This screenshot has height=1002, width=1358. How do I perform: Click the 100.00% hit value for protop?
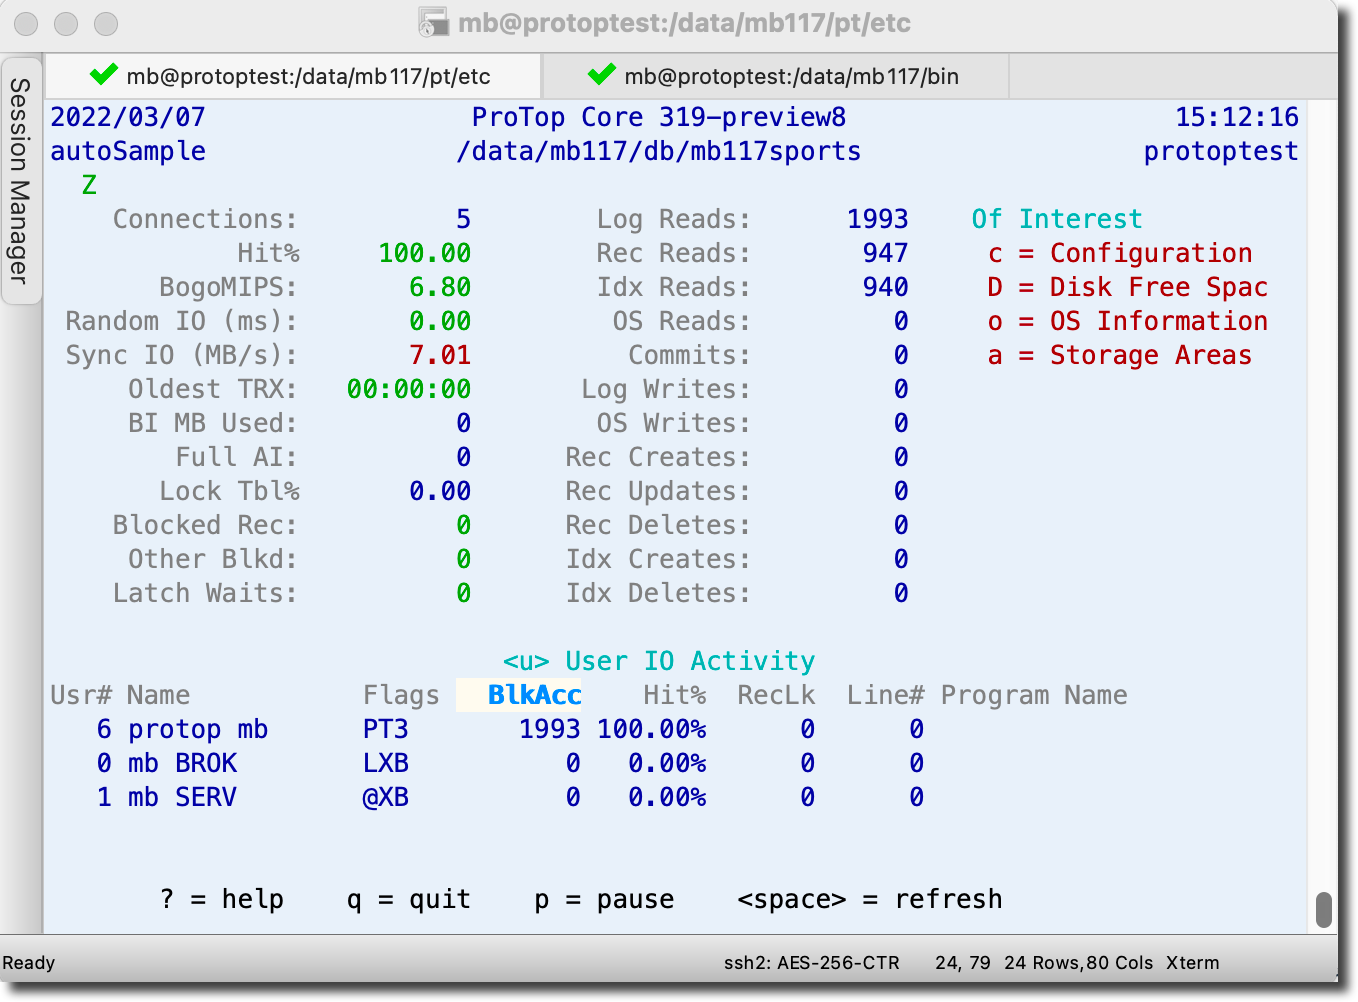click(652, 730)
